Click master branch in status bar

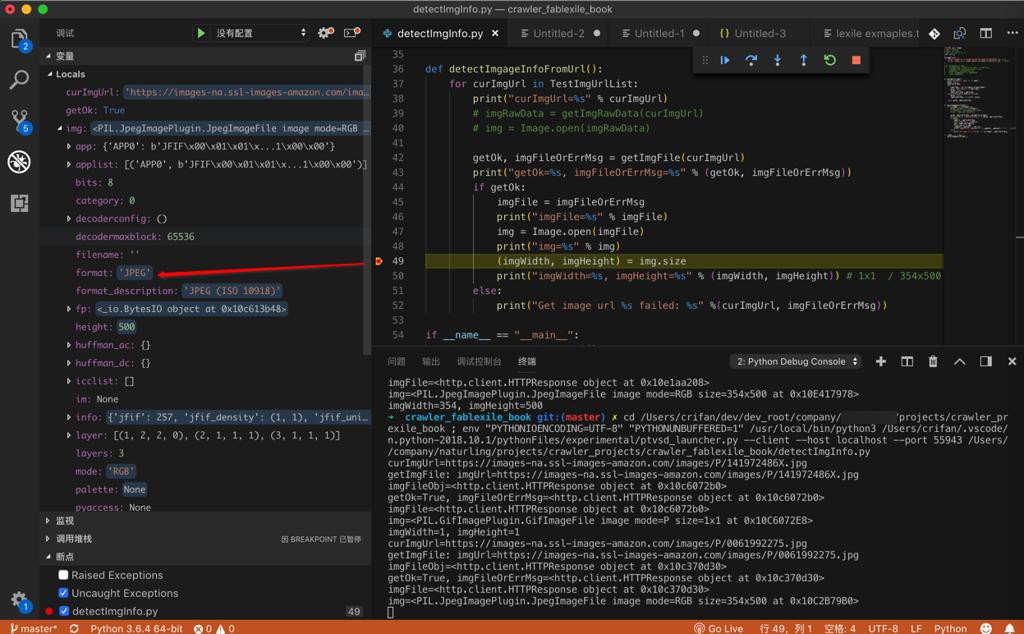pos(34,628)
